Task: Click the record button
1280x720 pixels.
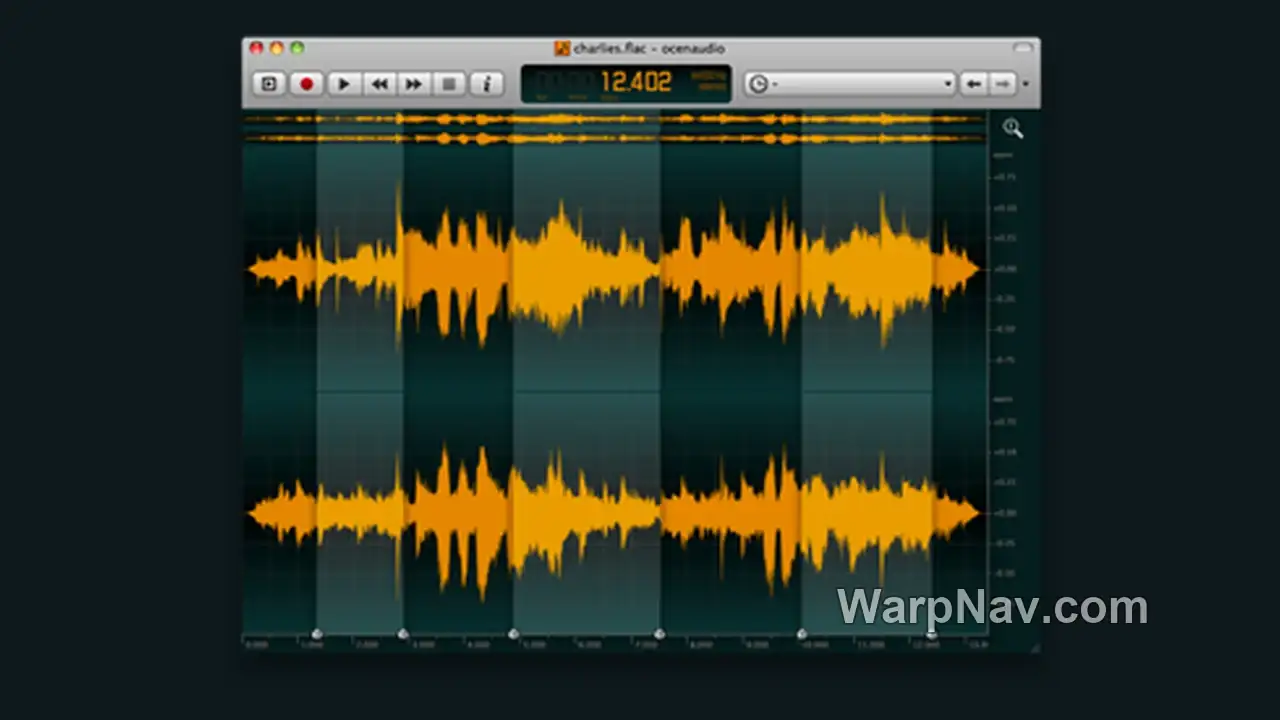Action: tap(307, 84)
